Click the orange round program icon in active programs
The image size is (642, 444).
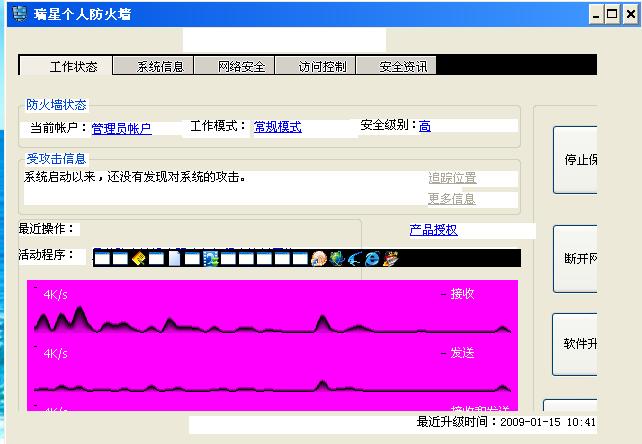319,258
